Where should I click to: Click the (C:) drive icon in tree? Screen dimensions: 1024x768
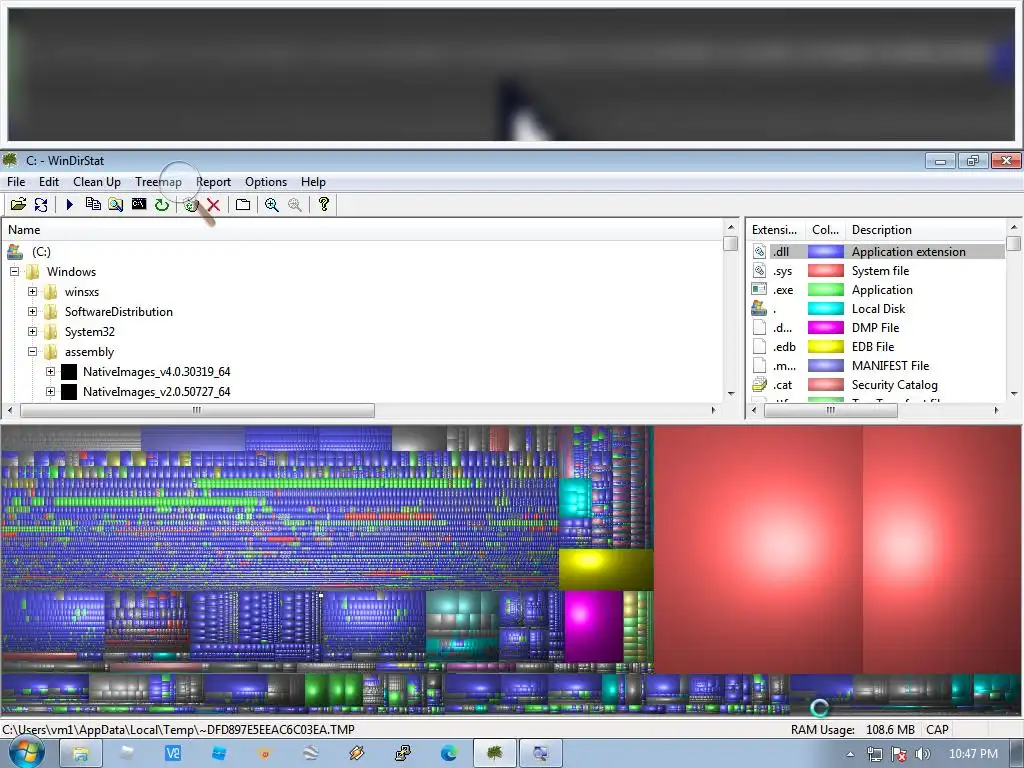tap(15, 251)
